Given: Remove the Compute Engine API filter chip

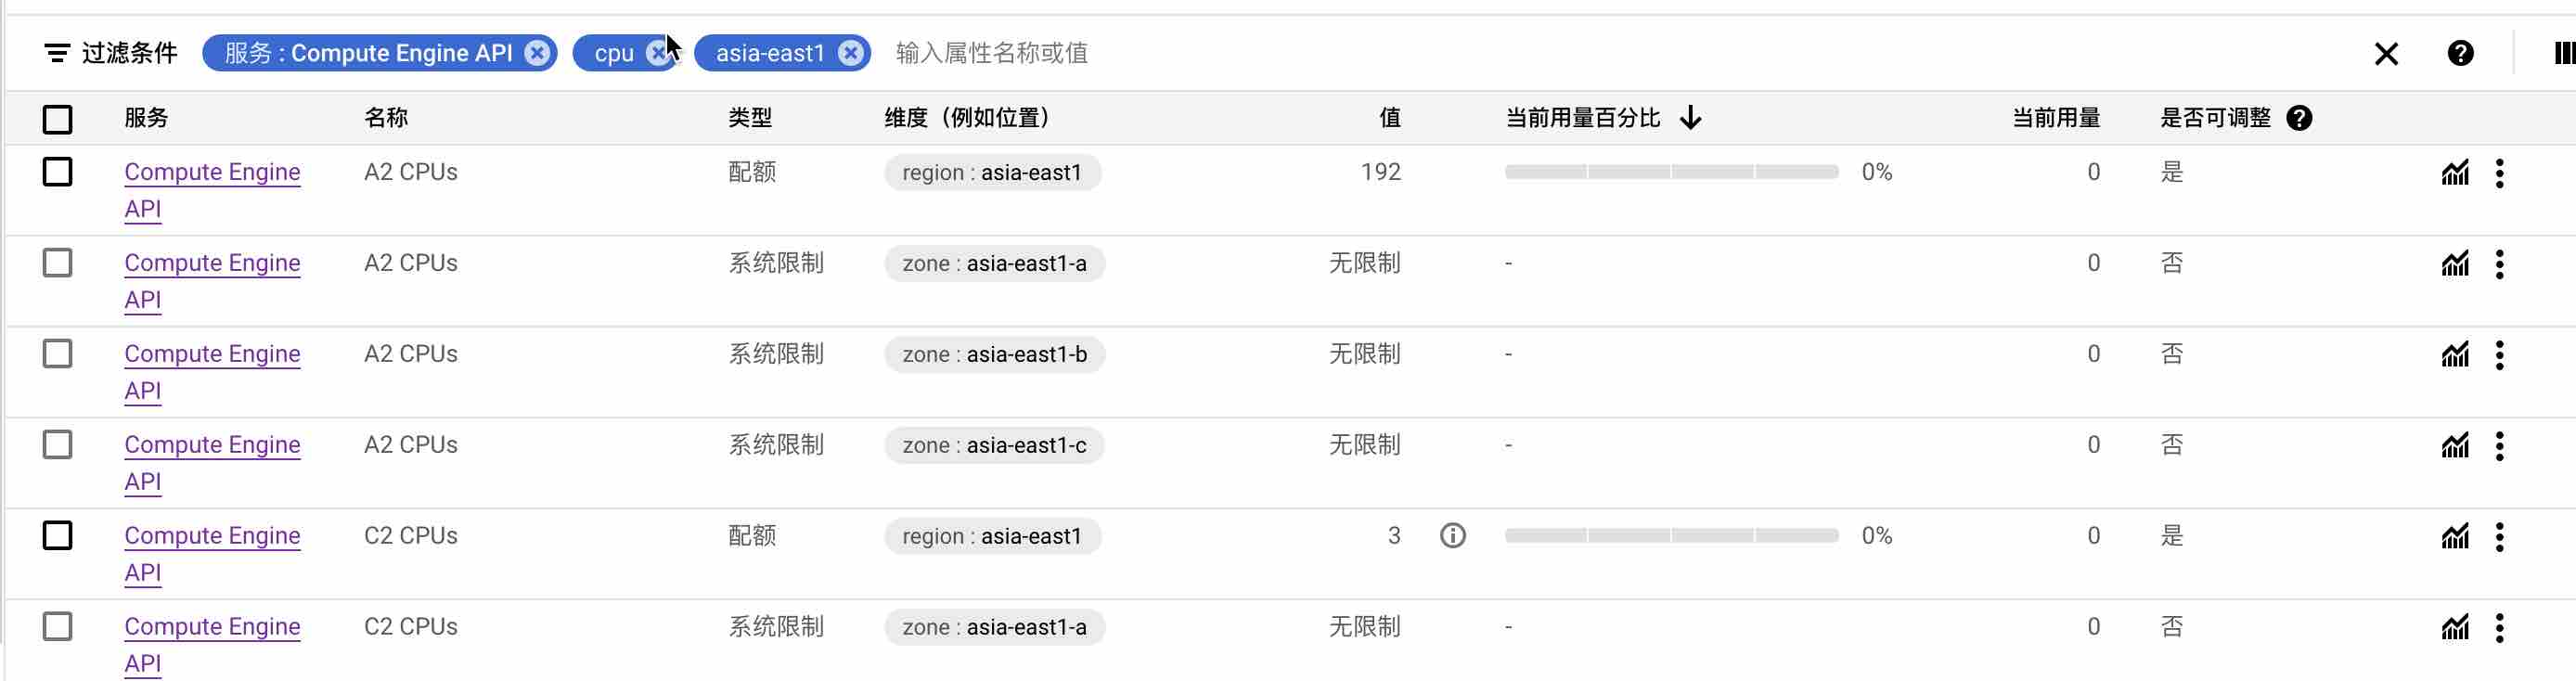Looking at the screenshot, I should [x=537, y=53].
